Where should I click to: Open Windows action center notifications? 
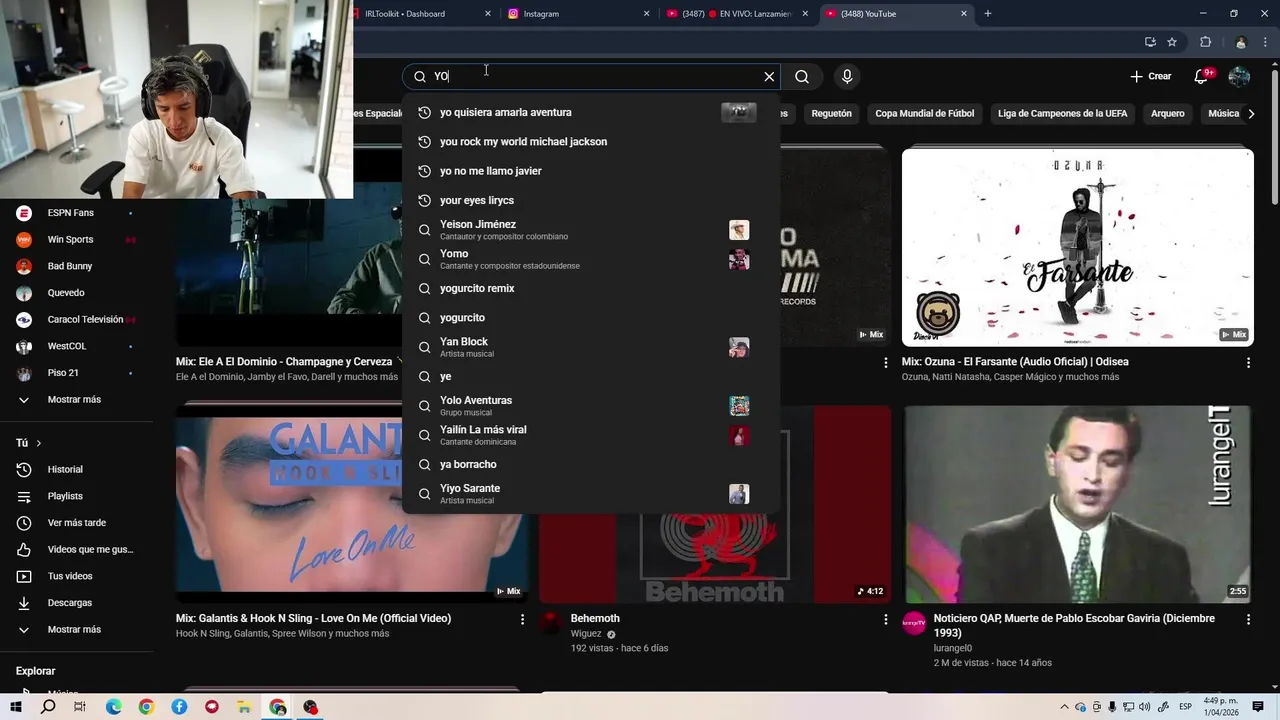[1258, 707]
